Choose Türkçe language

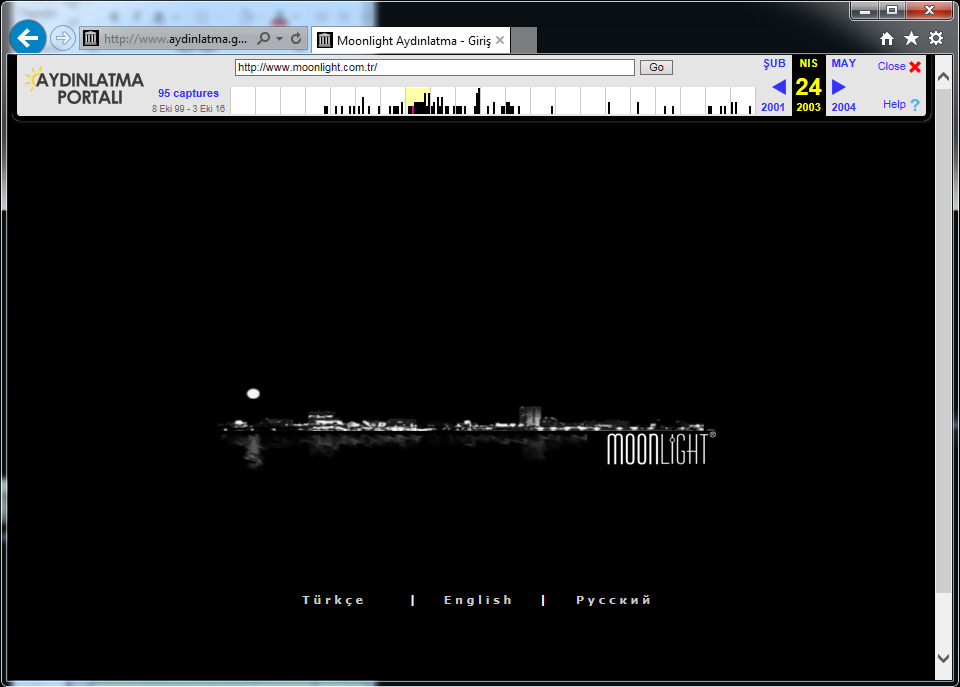pyautogui.click(x=333, y=600)
